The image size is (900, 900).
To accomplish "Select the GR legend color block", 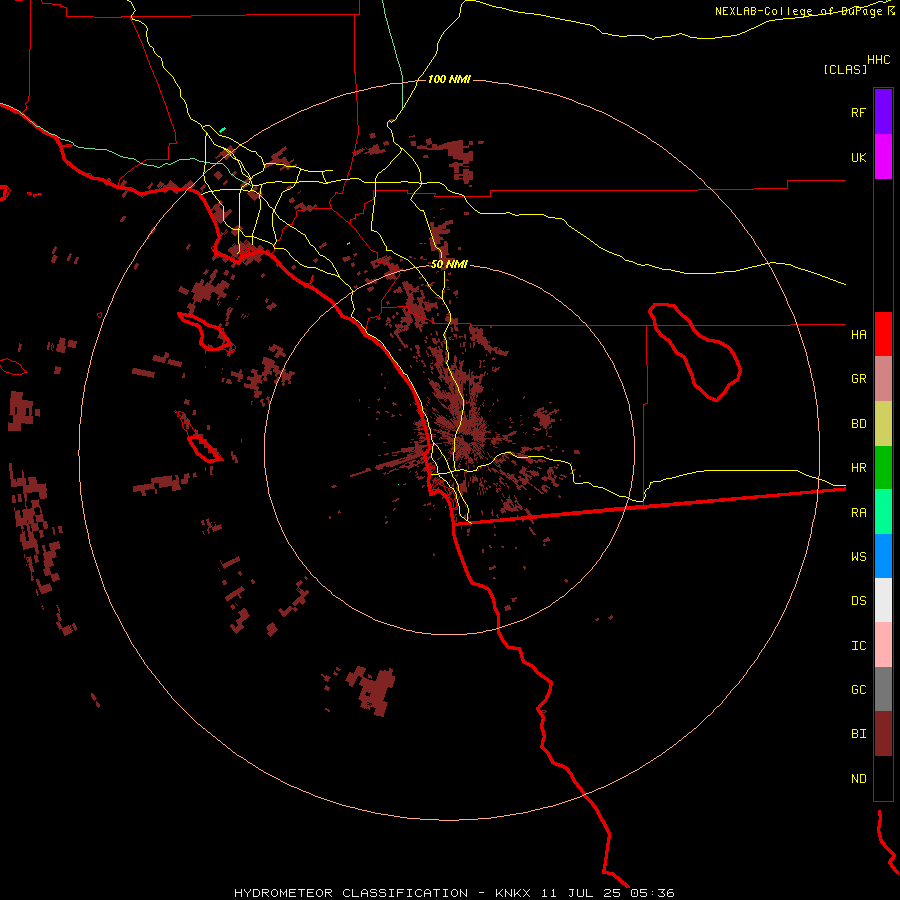I will tap(883, 379).
